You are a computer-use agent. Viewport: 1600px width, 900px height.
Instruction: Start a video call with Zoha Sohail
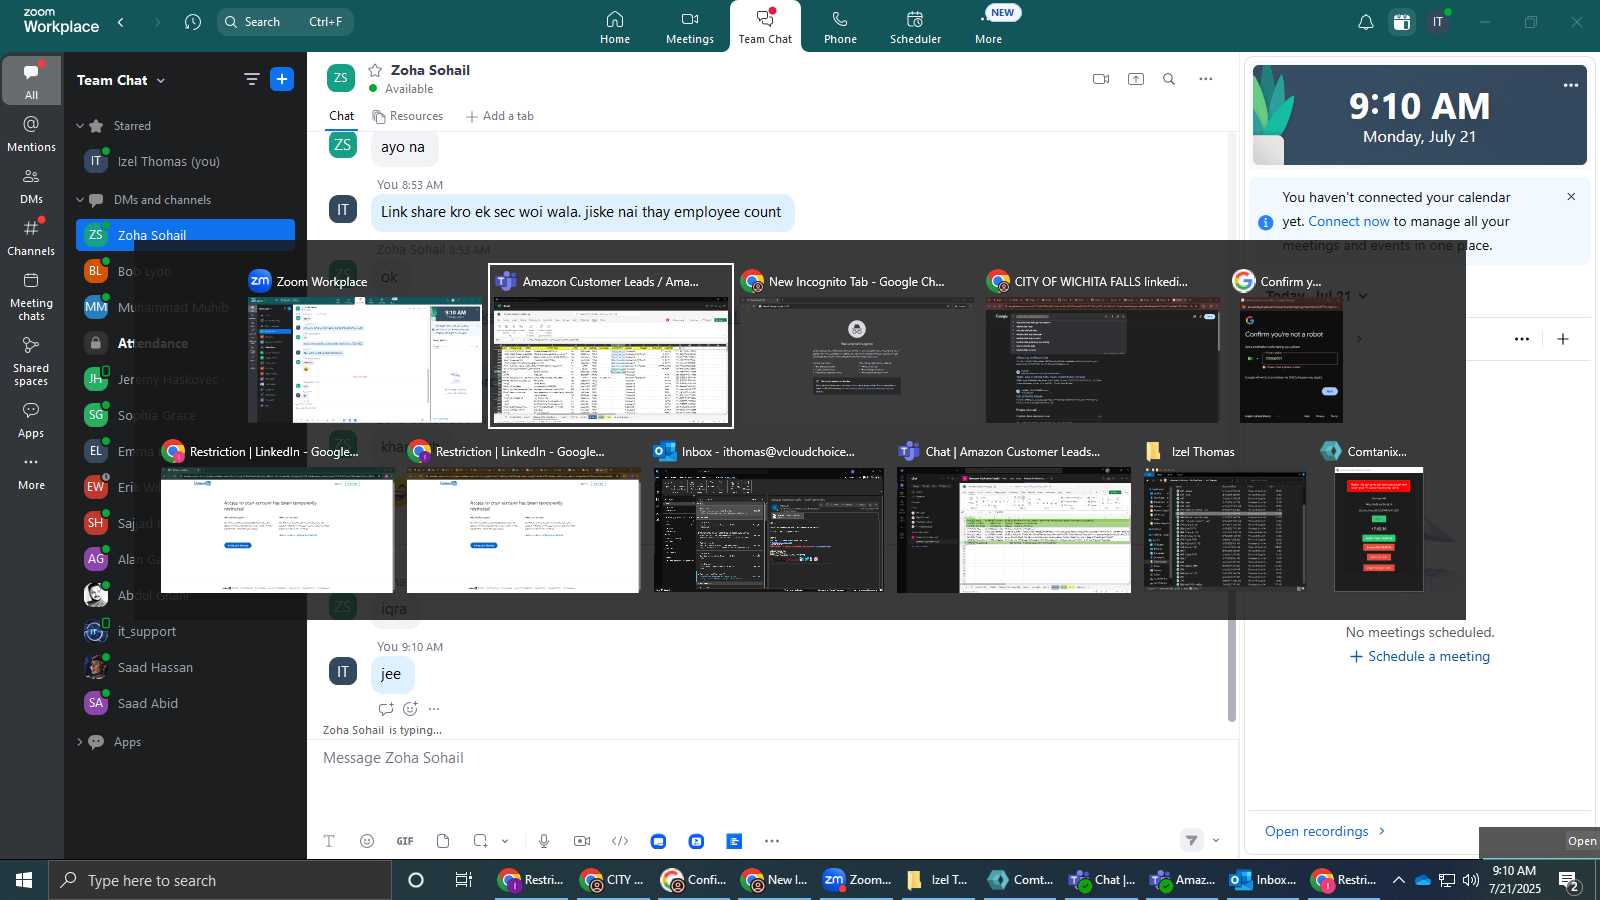pyautogui.click(x=1101, y=79)
